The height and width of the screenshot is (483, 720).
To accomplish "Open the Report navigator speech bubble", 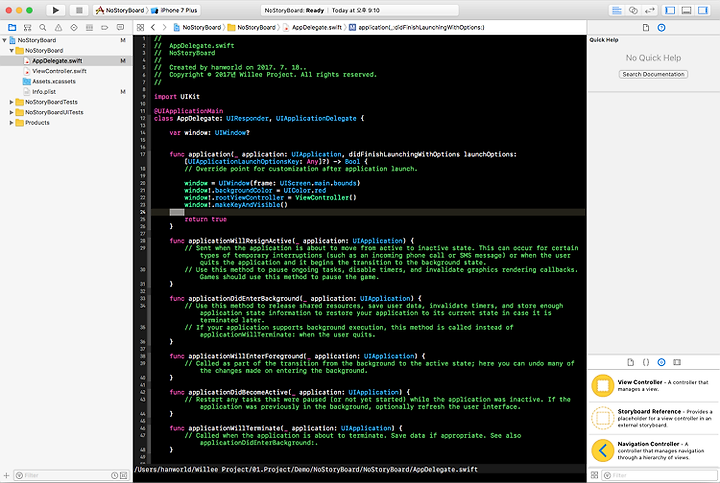I will click(120, 28).
